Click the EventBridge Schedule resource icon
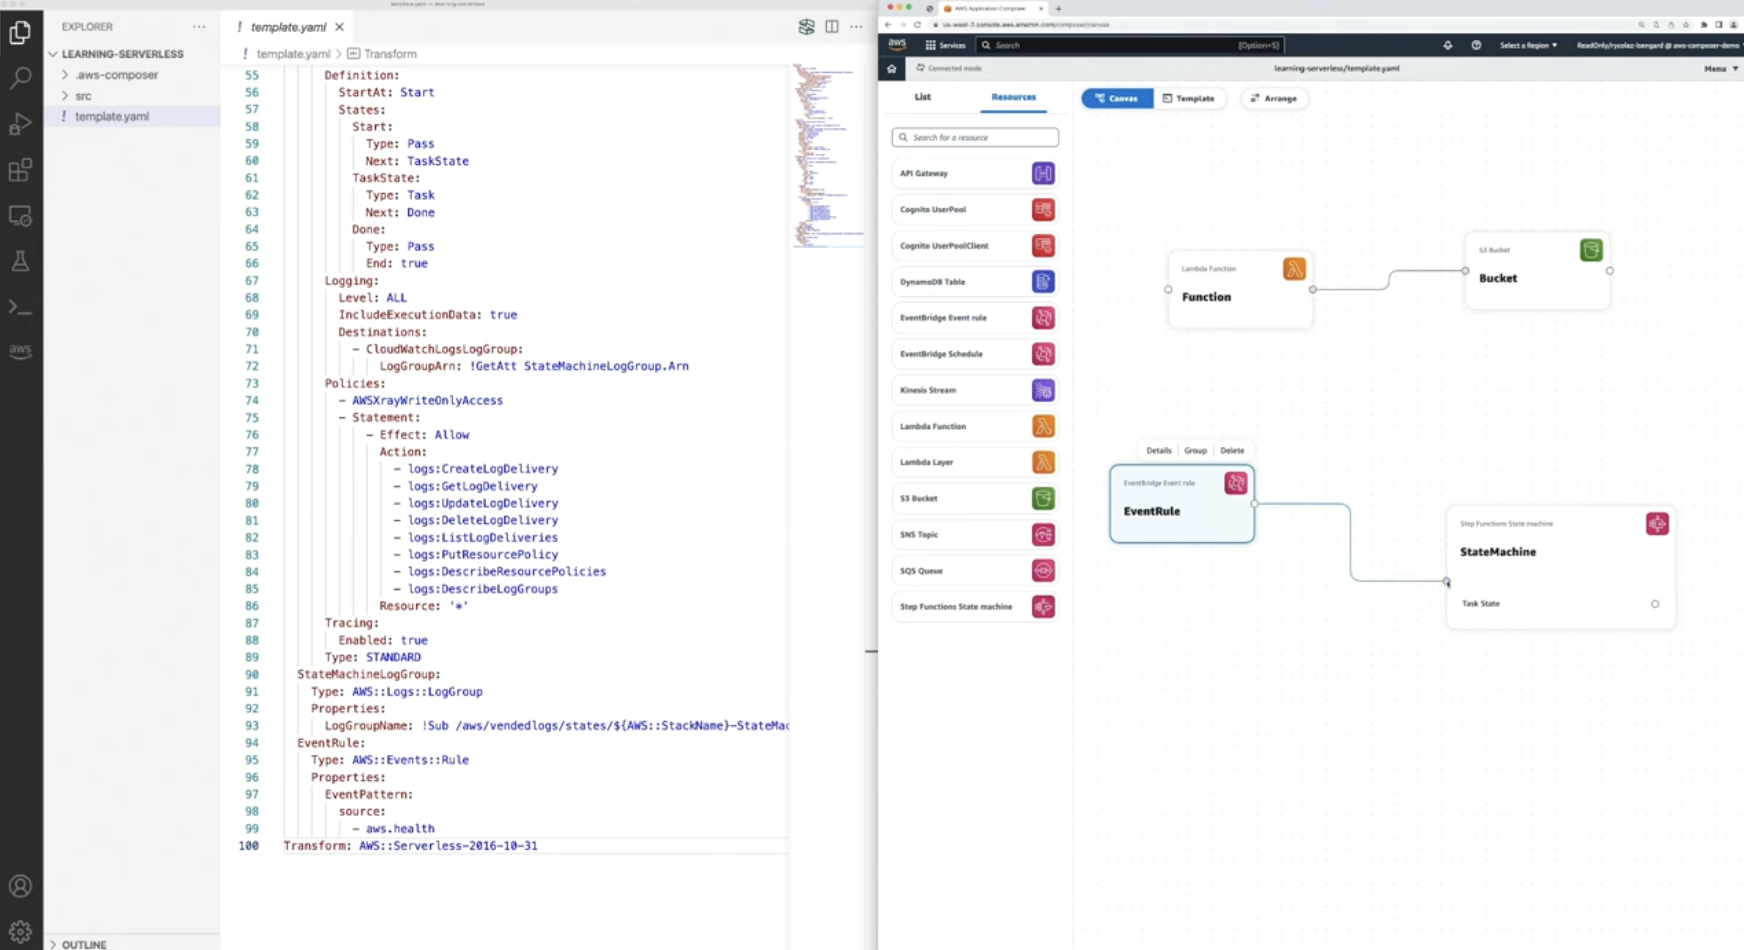The image size is (1744, 950). coord(1043,353)
